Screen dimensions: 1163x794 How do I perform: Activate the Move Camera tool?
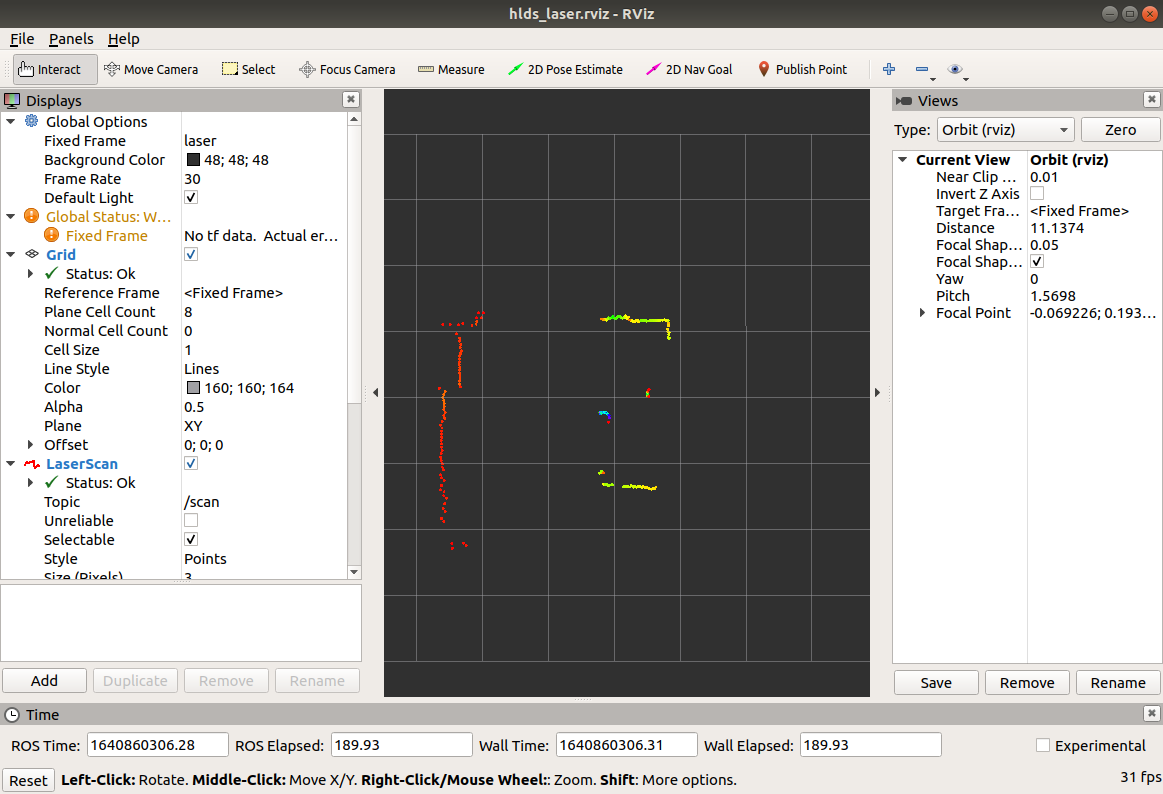click(151, 69)
